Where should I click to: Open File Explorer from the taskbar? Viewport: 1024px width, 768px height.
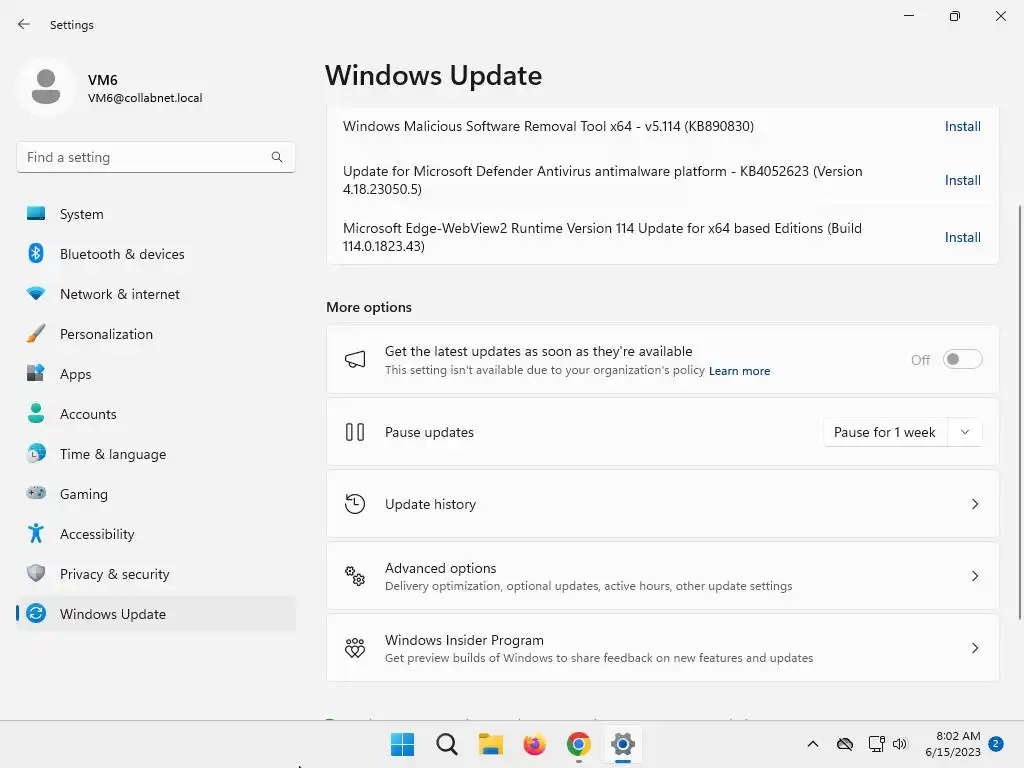[490, 744]
